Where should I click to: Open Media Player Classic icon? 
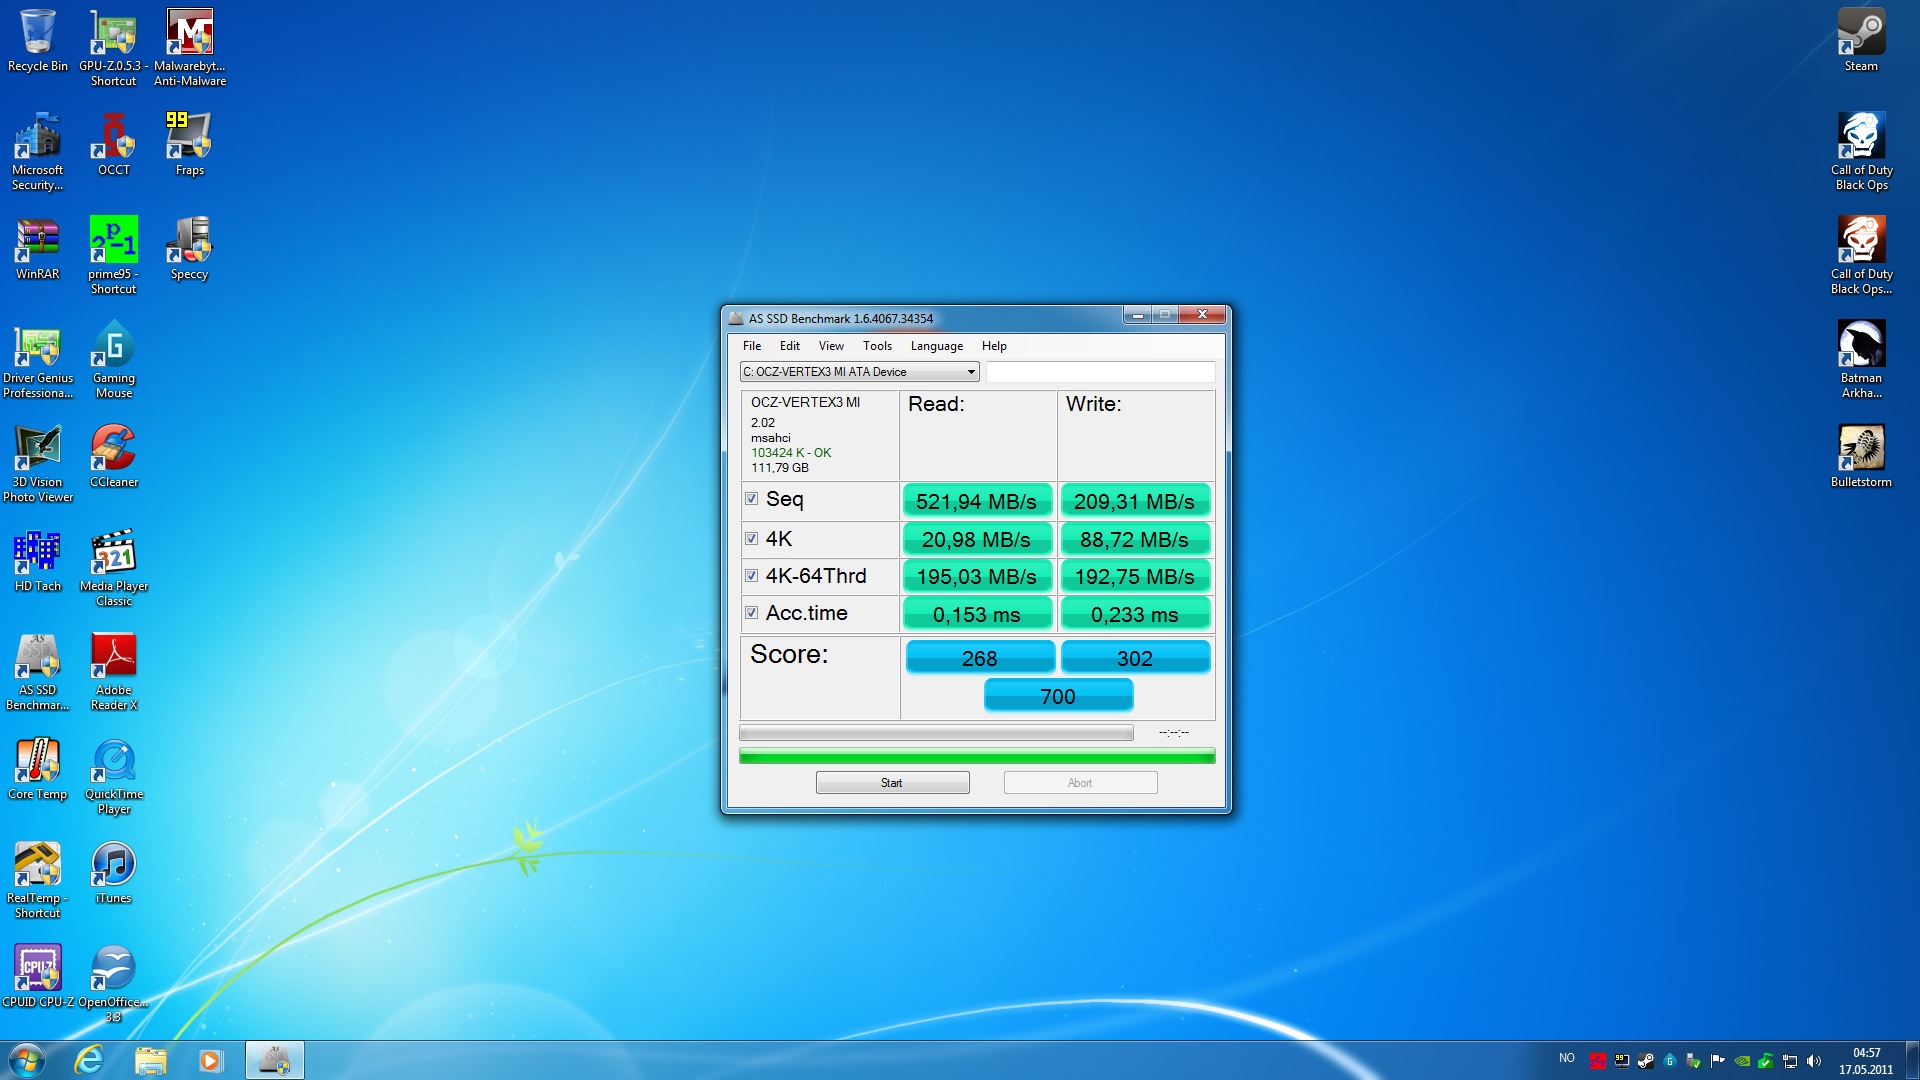(x=114, y=567)
